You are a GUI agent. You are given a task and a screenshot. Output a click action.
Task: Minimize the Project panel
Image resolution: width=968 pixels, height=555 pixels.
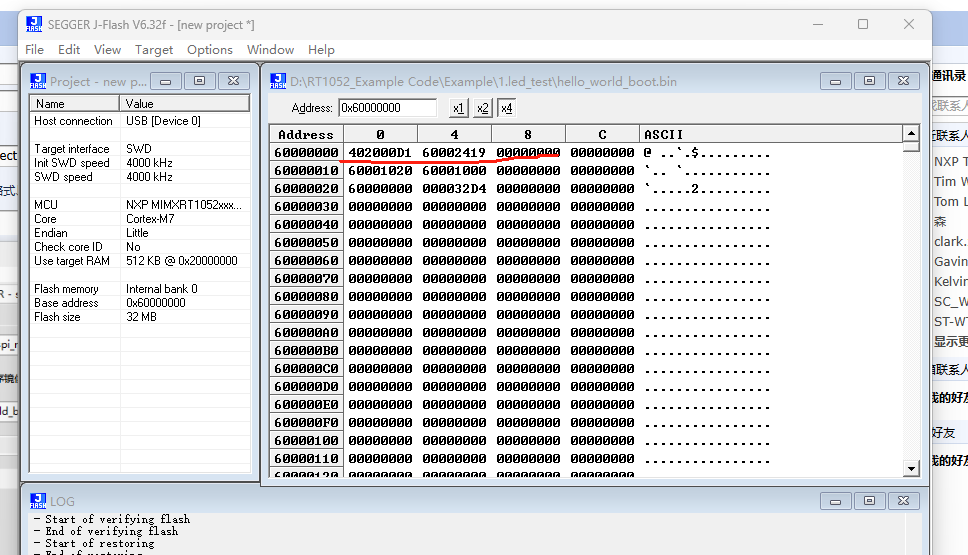[165, 81]
